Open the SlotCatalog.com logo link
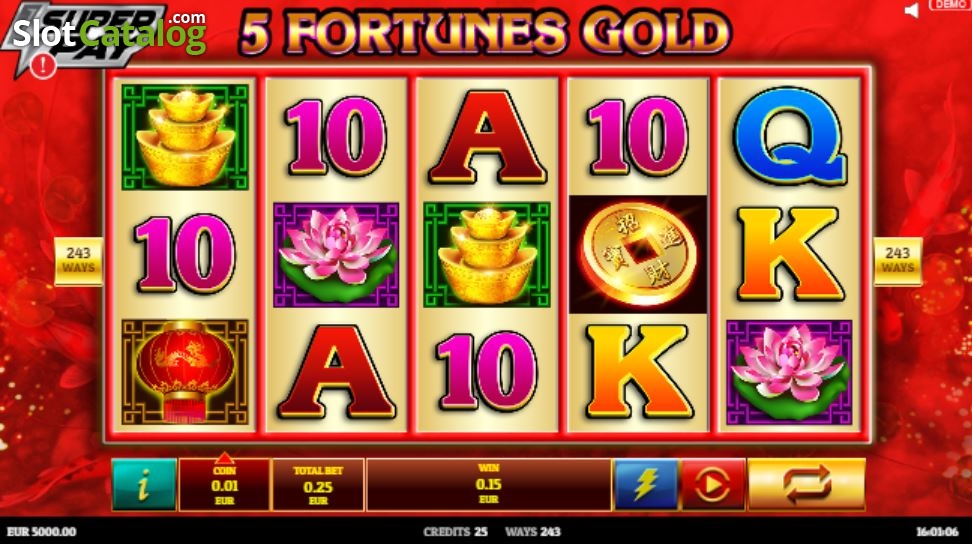 coord(109,33)
